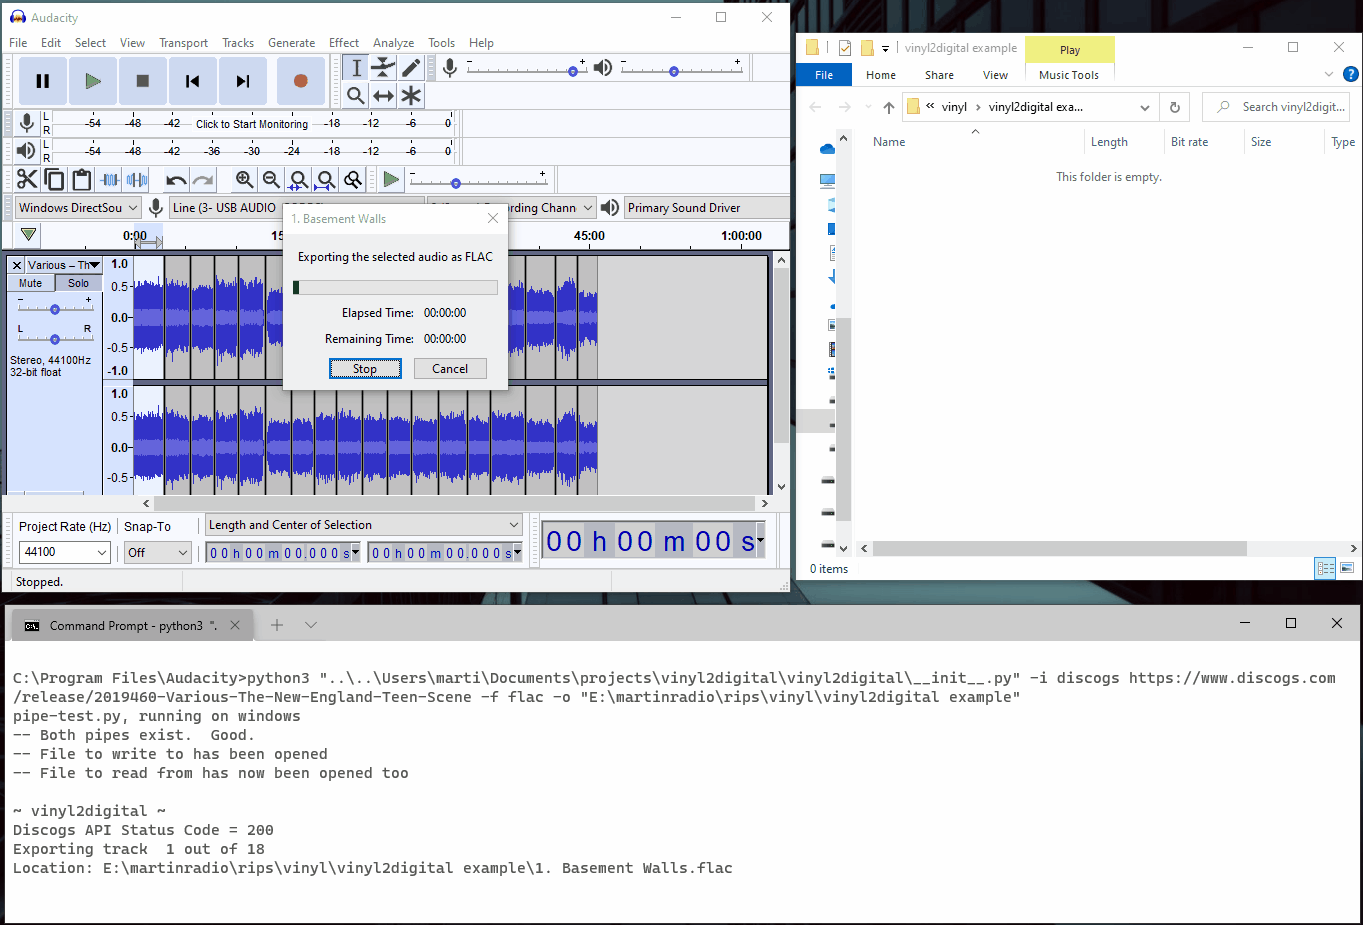The image size is (1363, 925).
Task: Open a new Command Prompt tab
Action: pyautogui.click(x=277, y=625)
